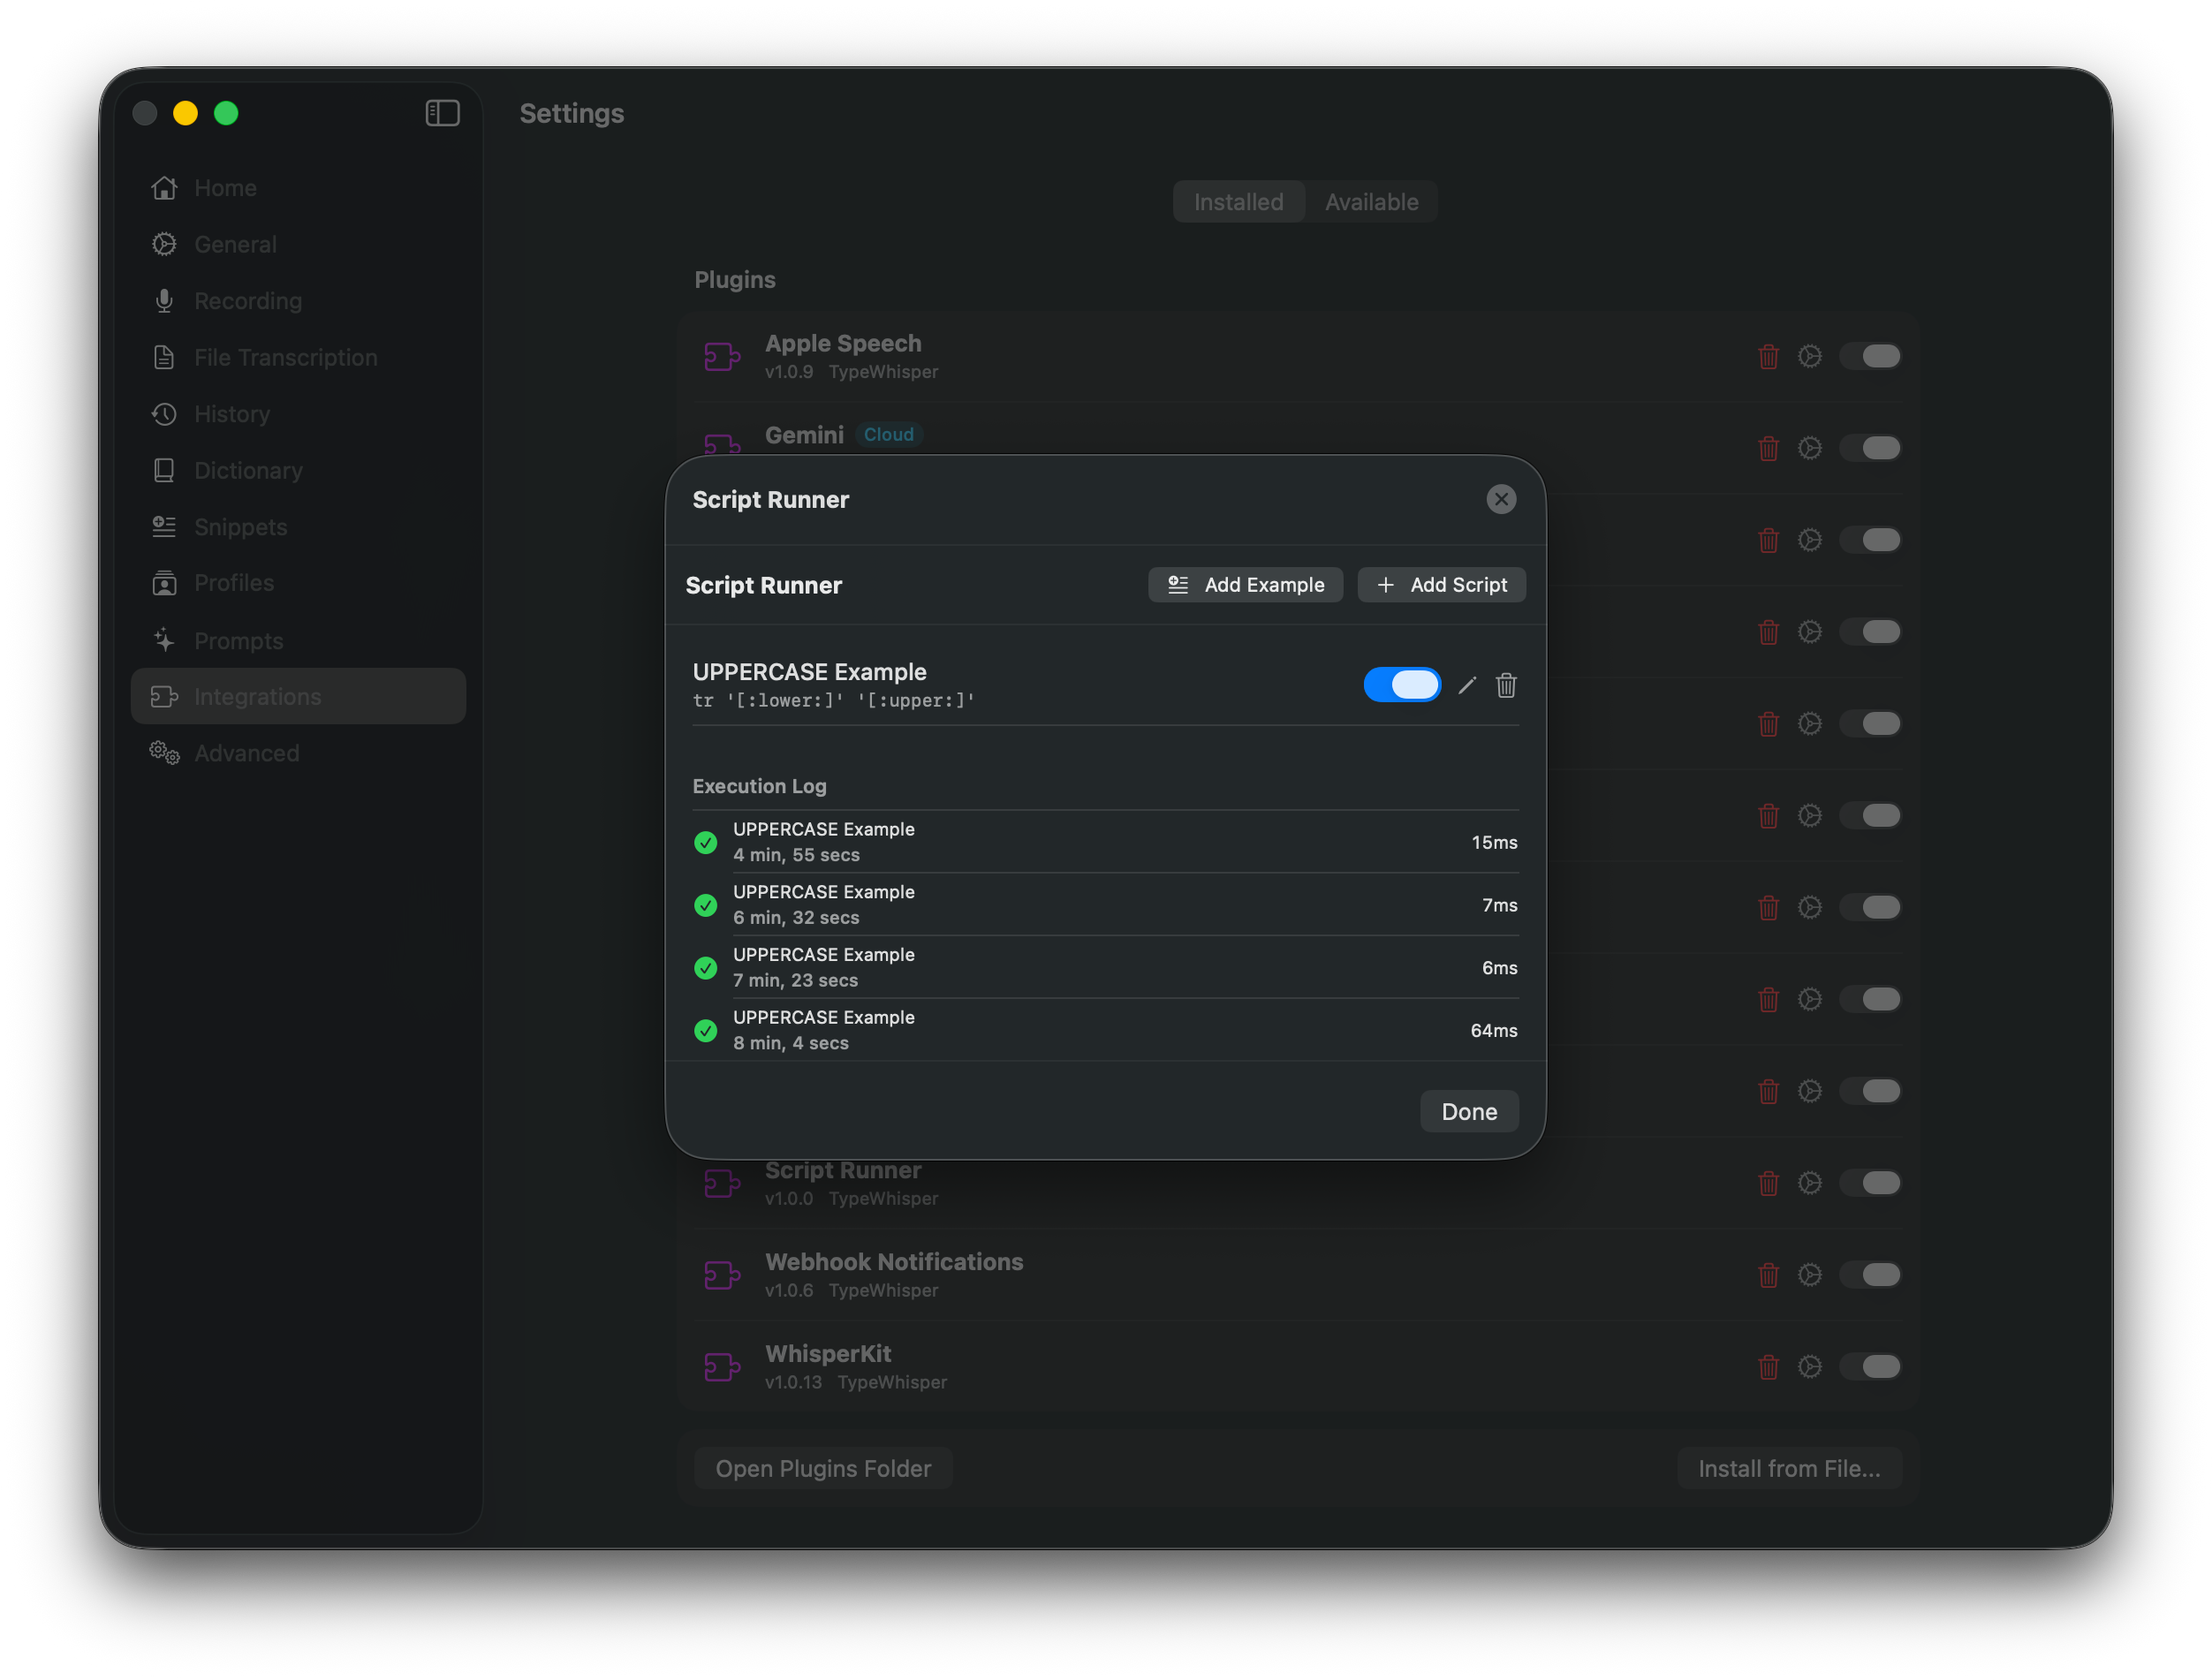
Task: Enable the Apple Speech plugin toggle
Action: 1871,356
